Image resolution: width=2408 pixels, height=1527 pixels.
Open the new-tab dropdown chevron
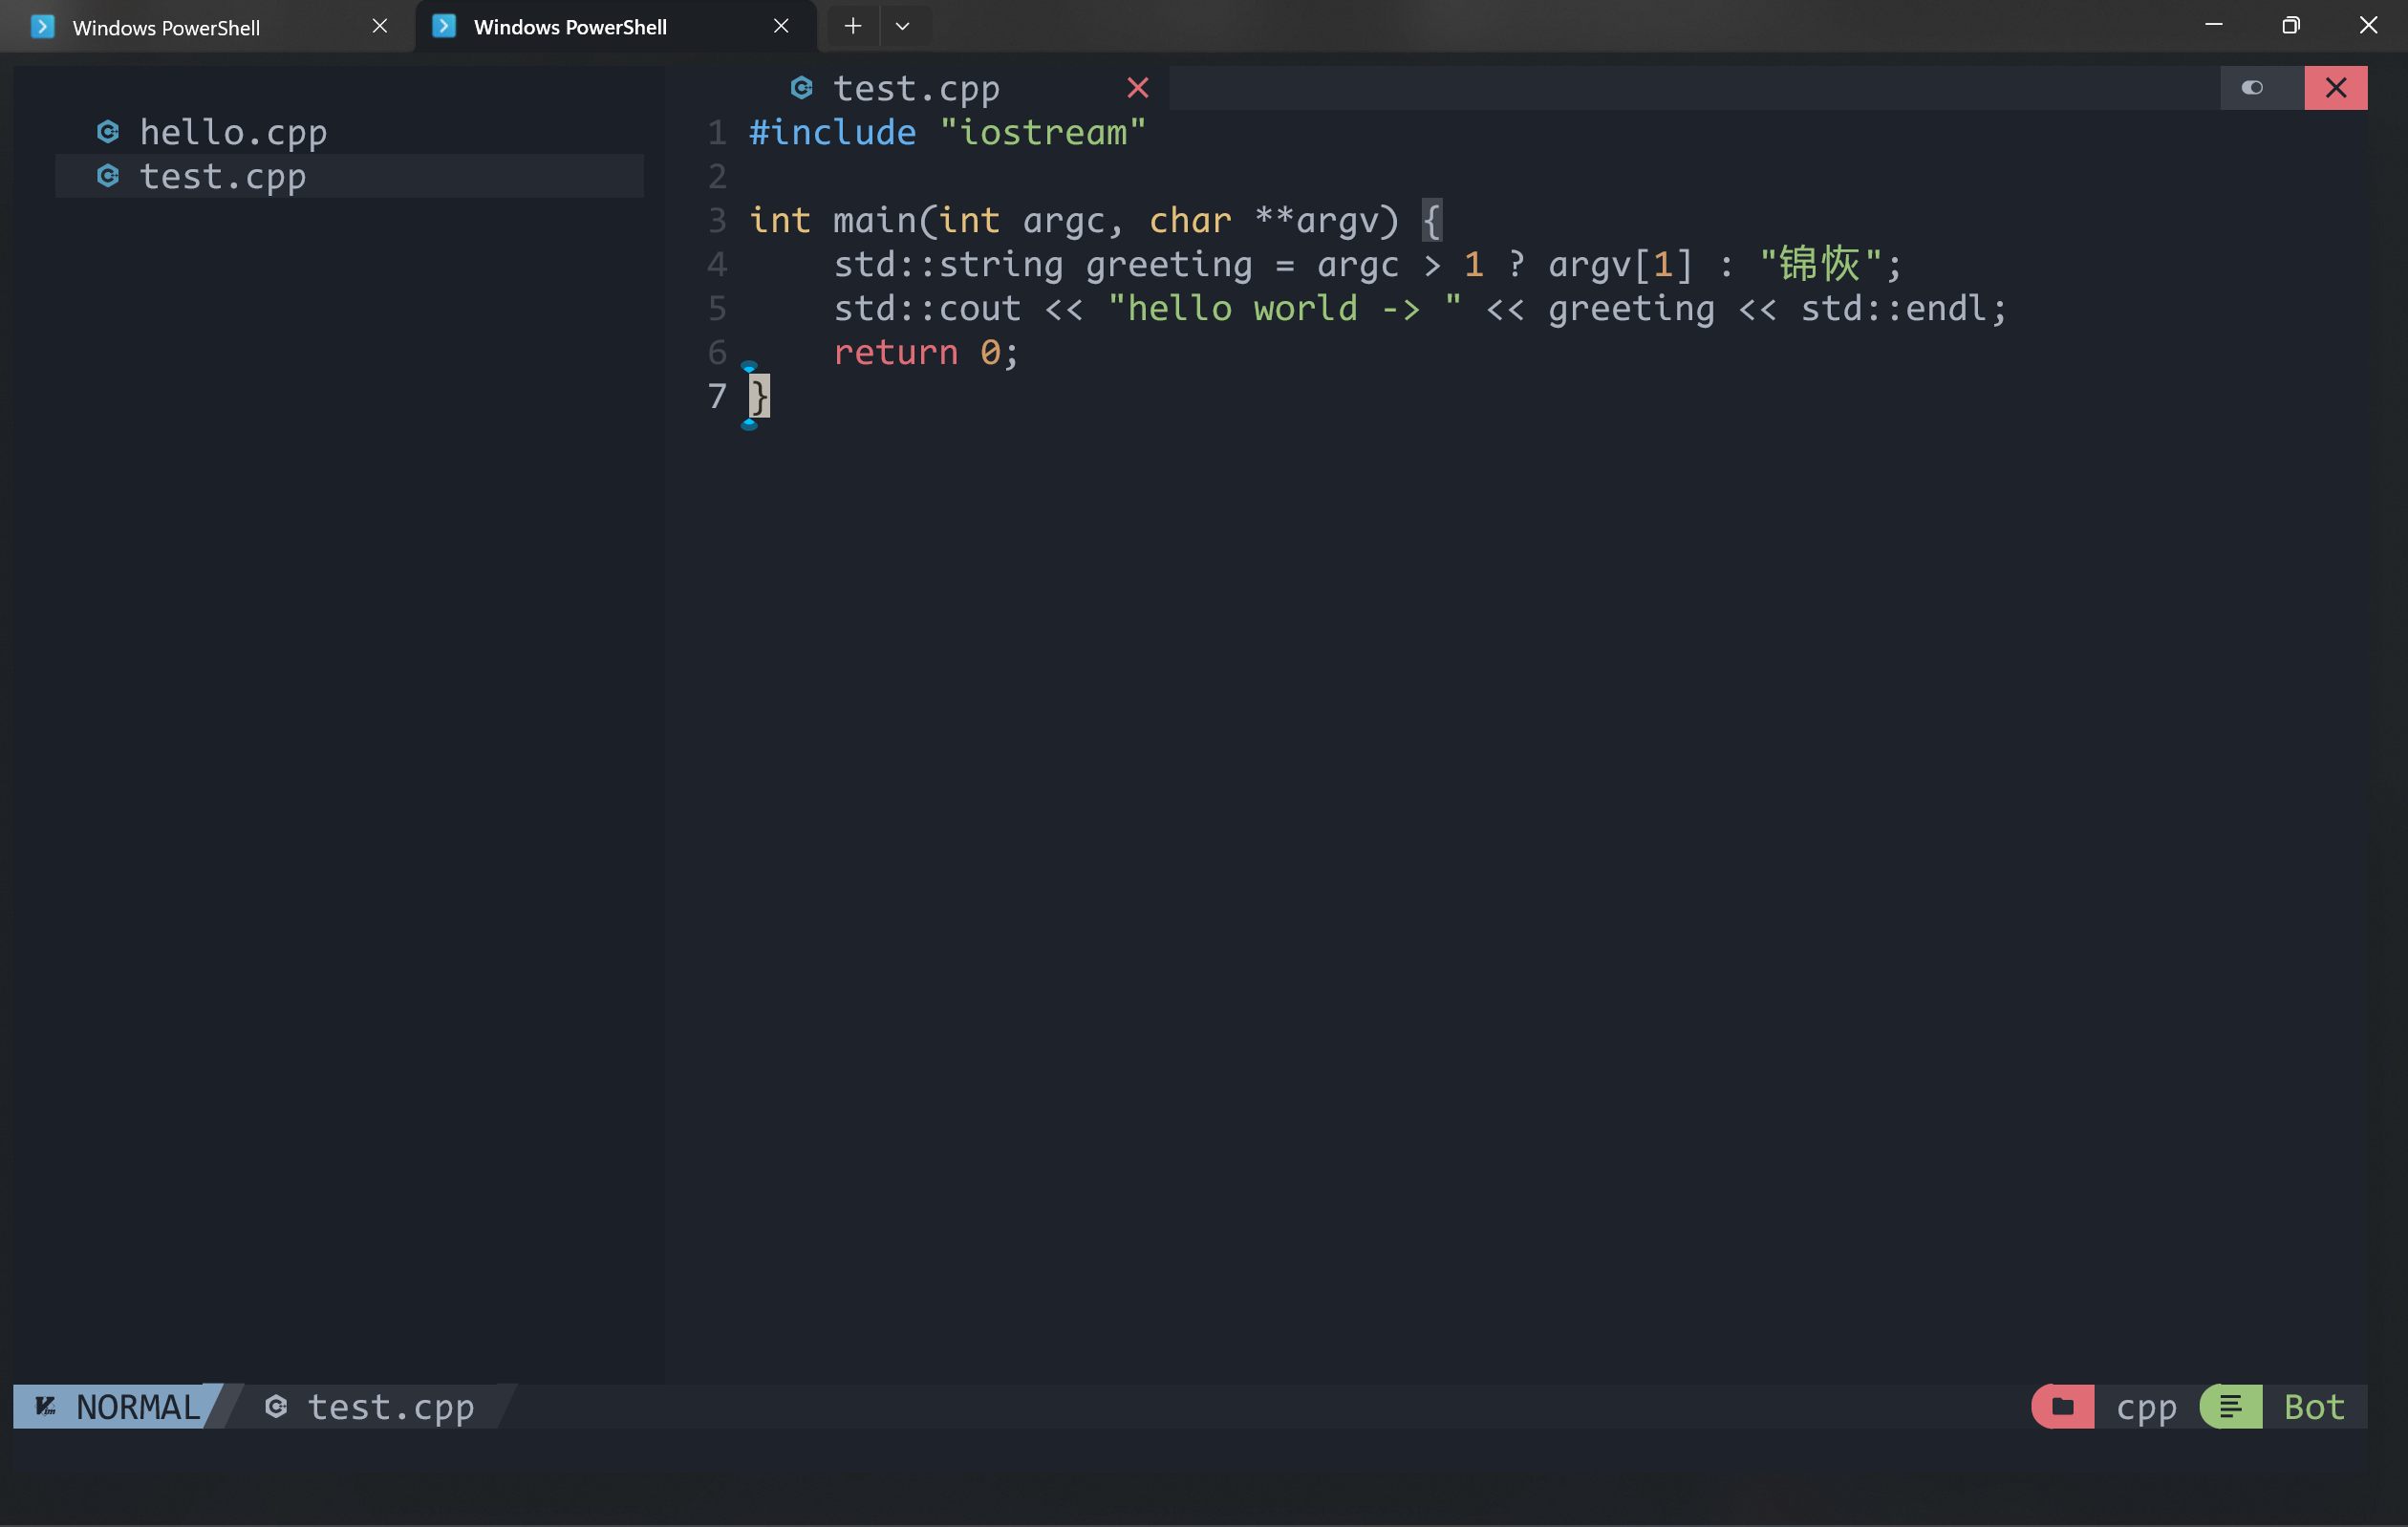[903, 26]
